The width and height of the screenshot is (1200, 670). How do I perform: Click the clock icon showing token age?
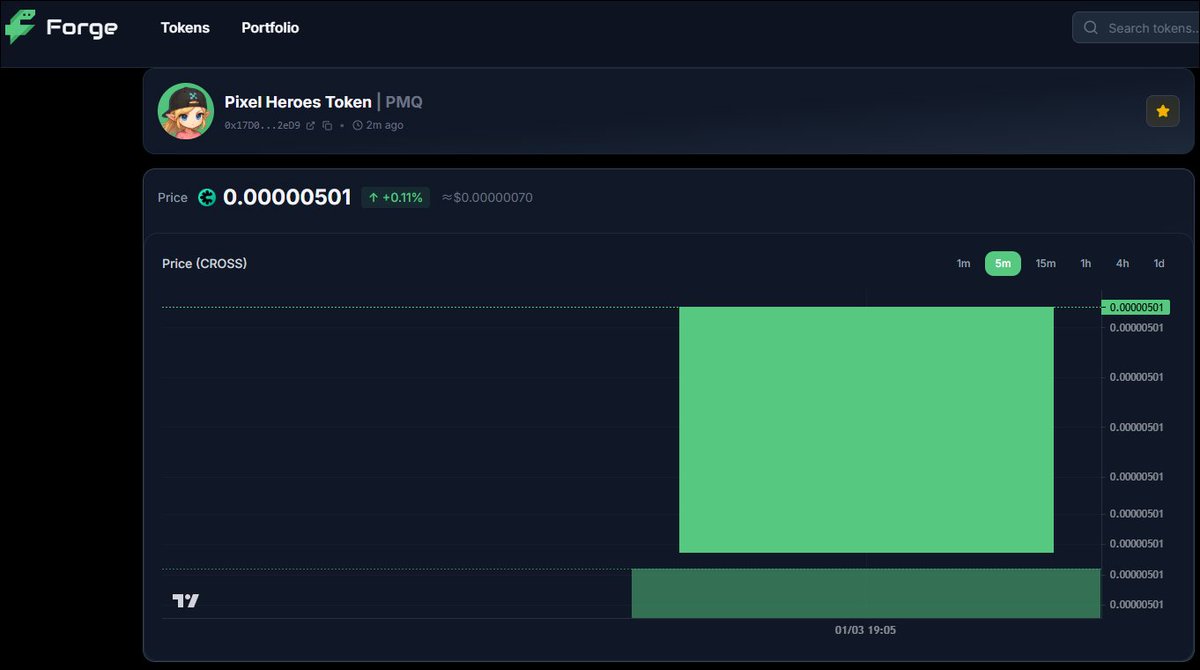click(358, 125)
